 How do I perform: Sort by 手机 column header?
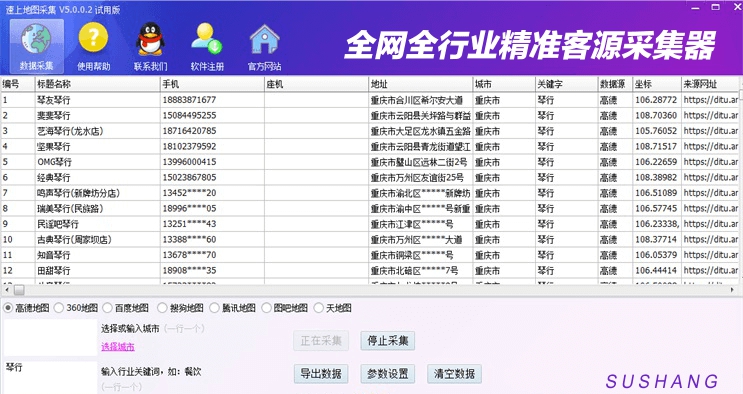(x=212, y=84)
